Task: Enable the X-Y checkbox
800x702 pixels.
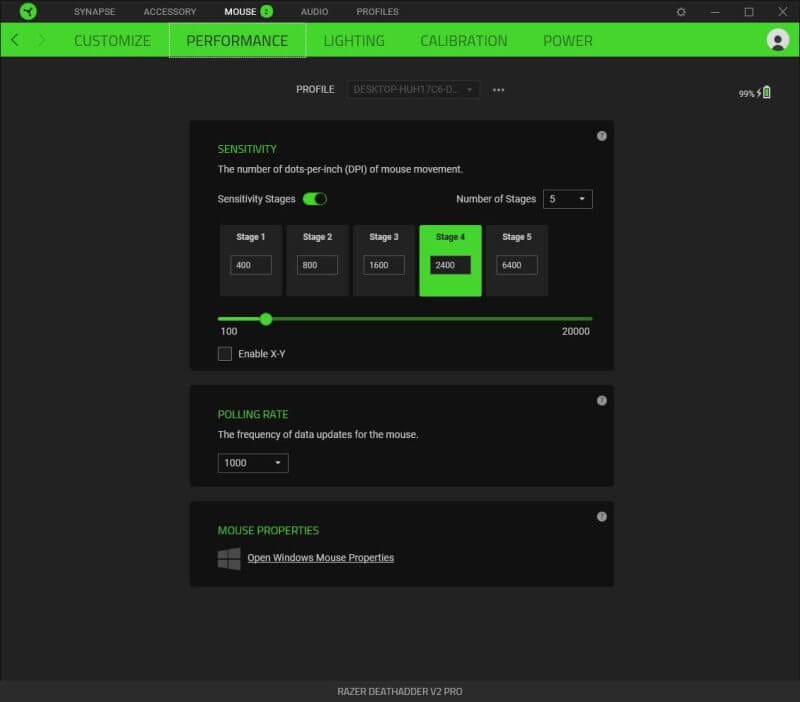Action: point(225,354)
